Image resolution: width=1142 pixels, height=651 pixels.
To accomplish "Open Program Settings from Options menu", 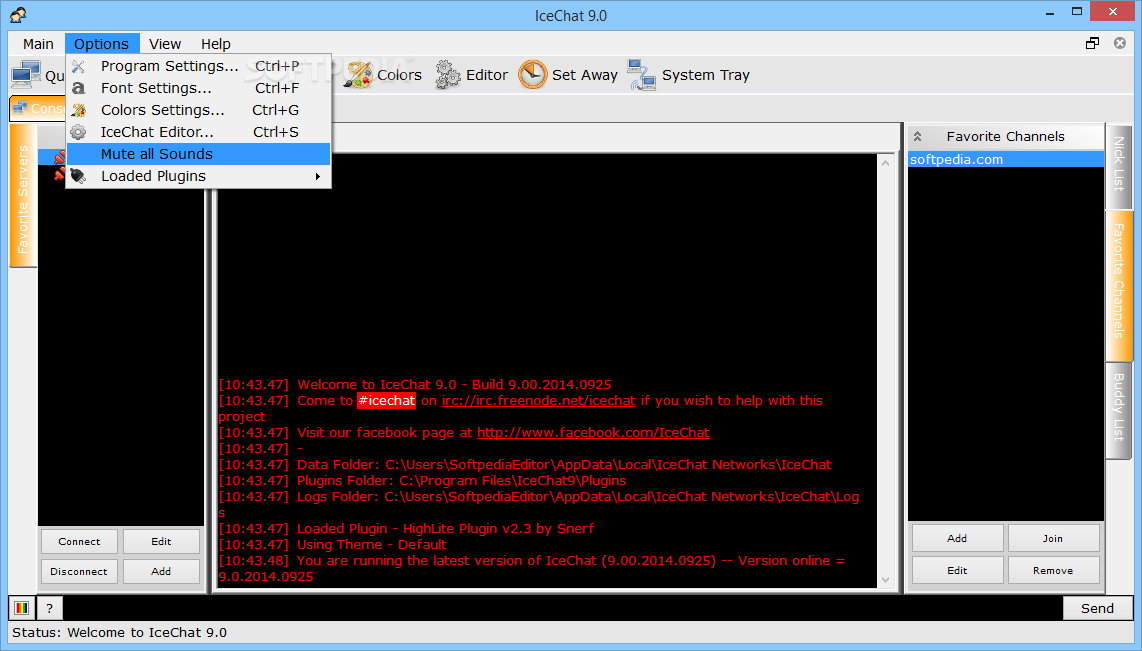I will click(198, 66).
